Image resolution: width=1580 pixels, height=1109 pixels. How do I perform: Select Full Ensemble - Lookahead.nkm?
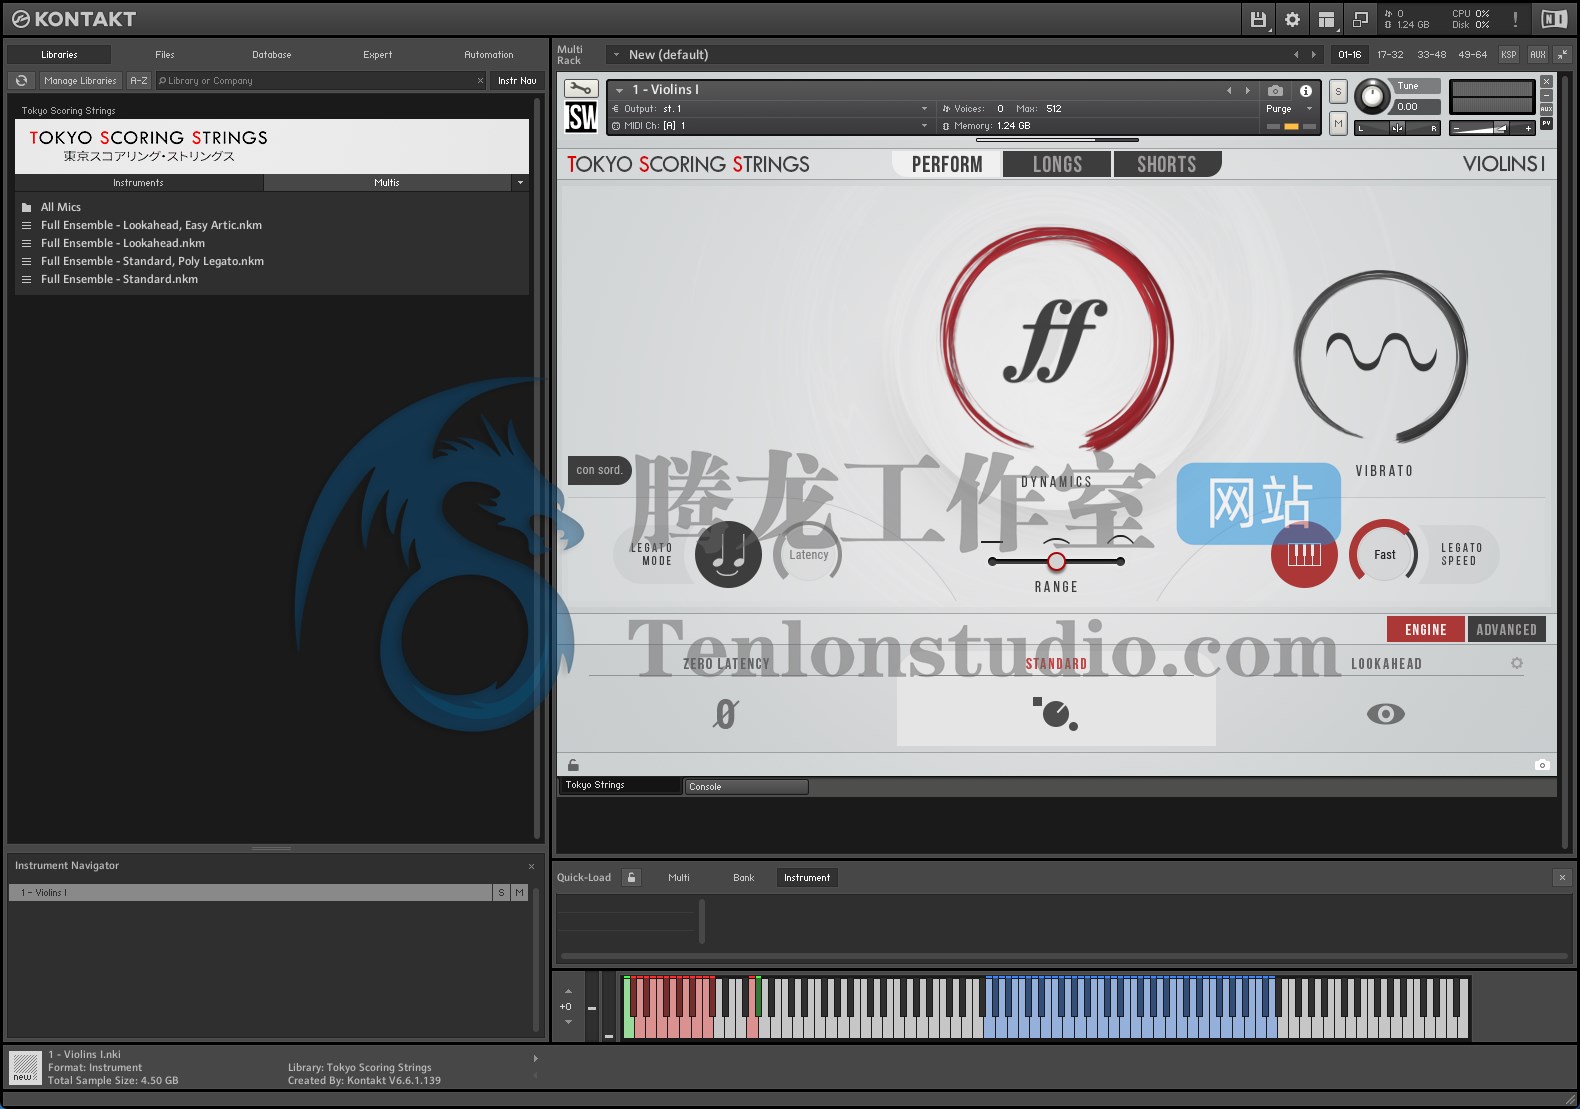click(123, 243)
